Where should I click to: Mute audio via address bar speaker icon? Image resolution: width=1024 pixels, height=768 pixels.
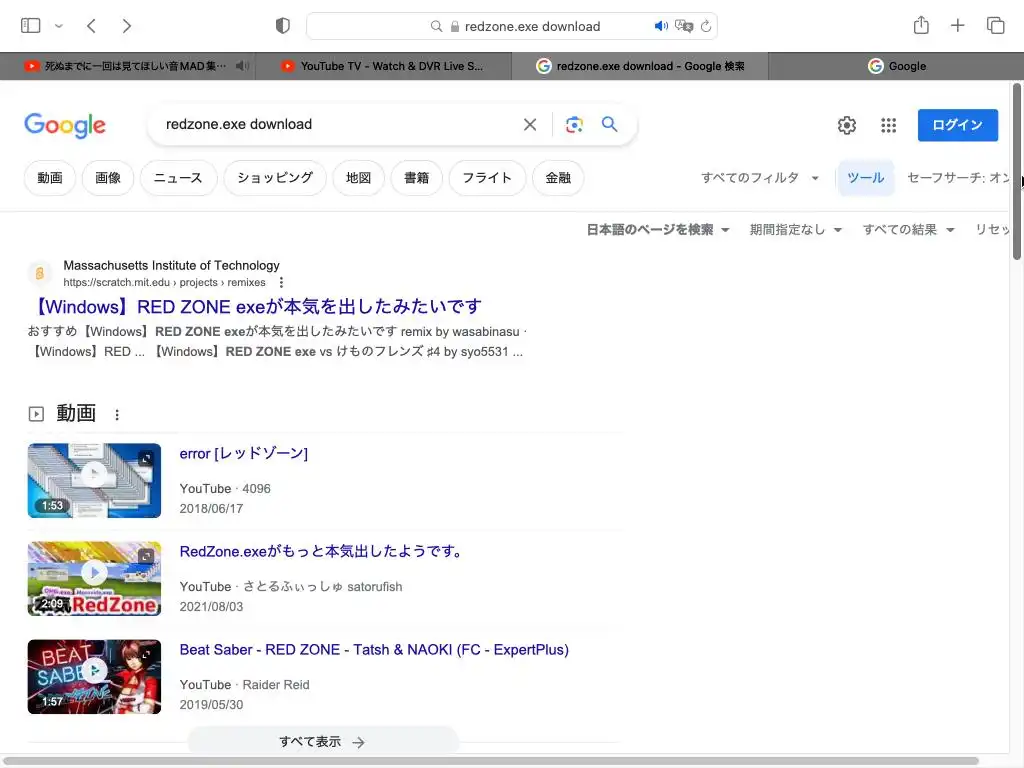[x=661, y=26]
